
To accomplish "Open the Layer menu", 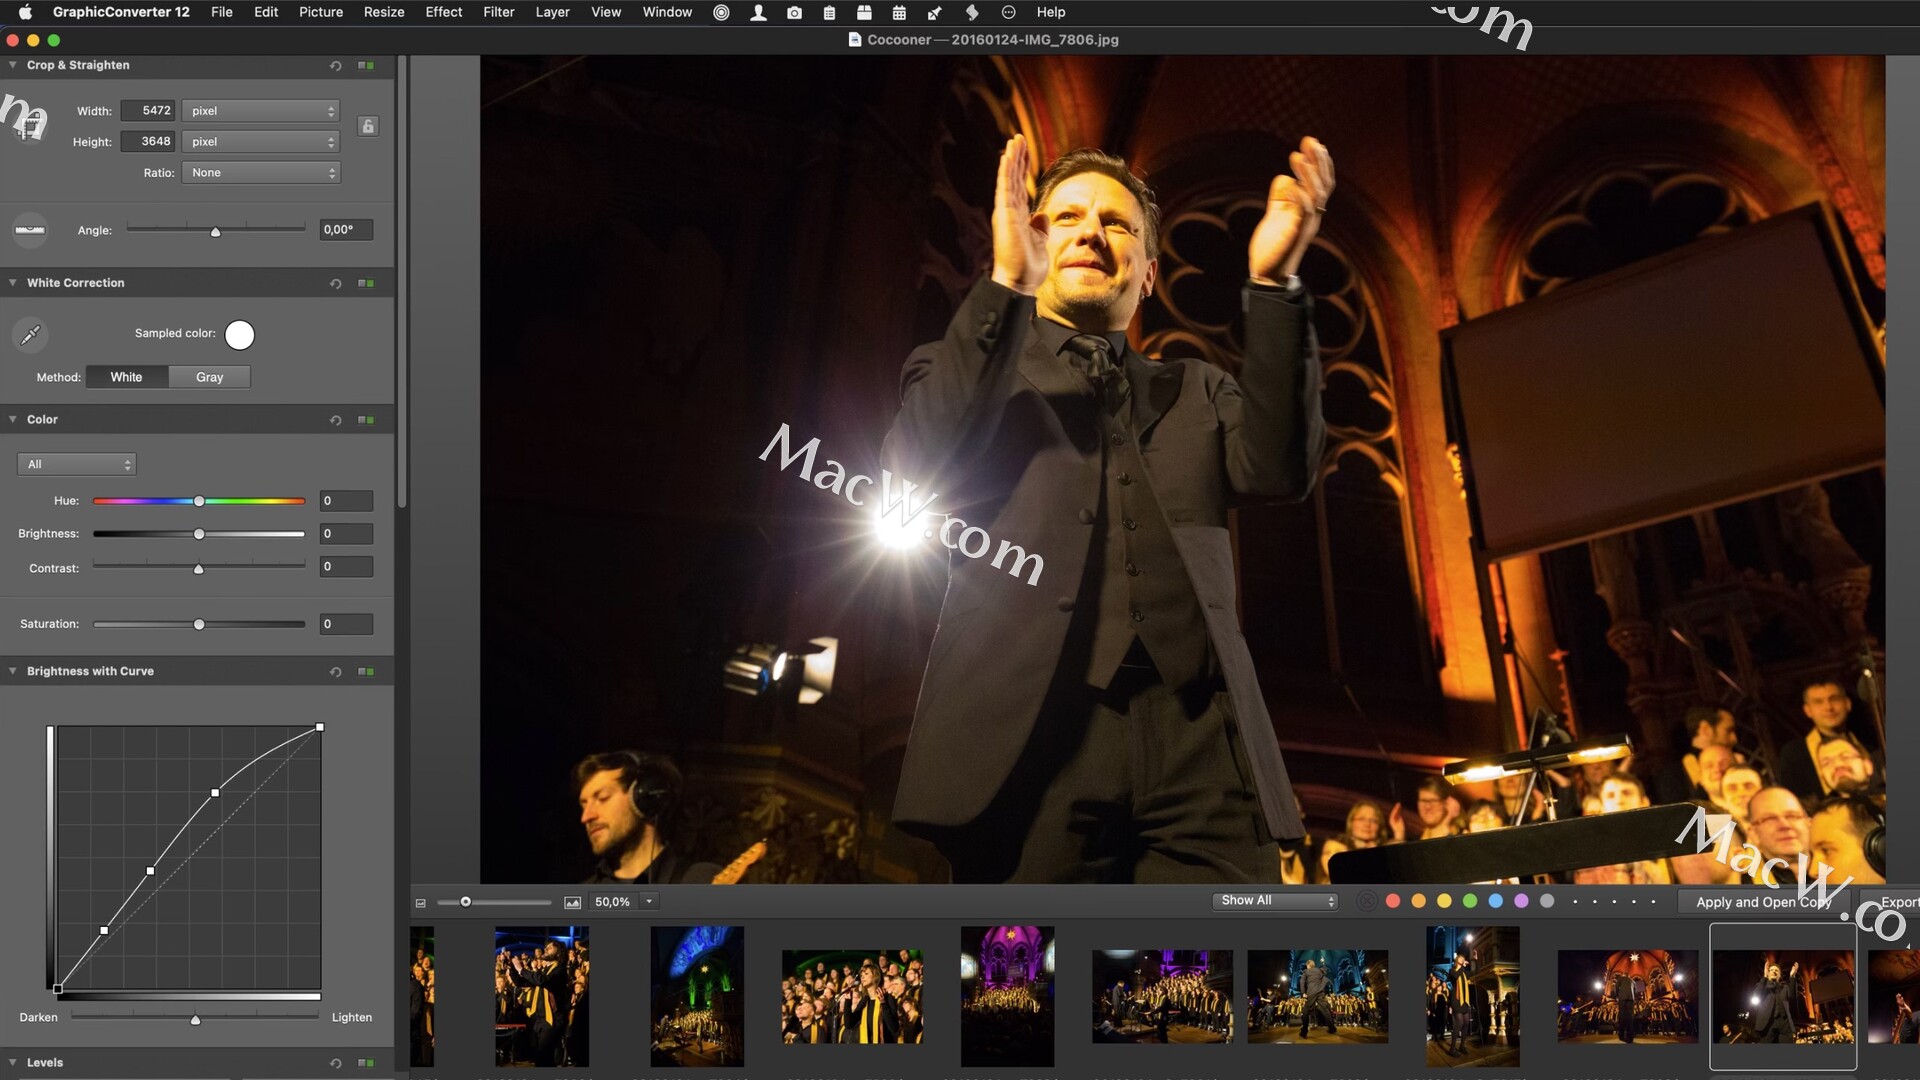I will (552, 12).
